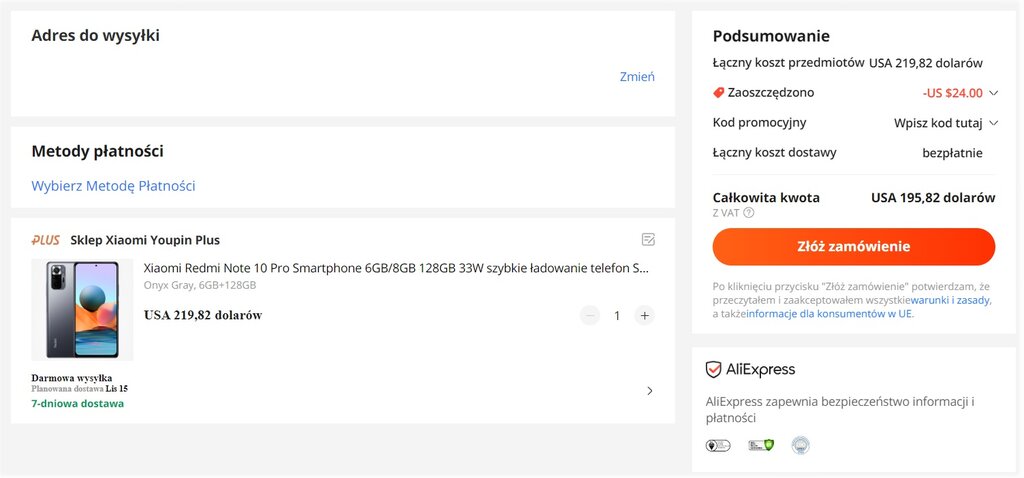Click the AliExpress shield logo

[x=713, y=370]
